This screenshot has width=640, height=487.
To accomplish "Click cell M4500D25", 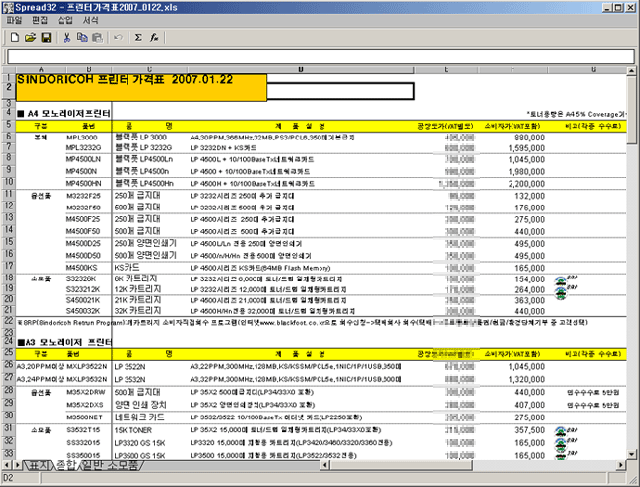I will pos(83,244).
